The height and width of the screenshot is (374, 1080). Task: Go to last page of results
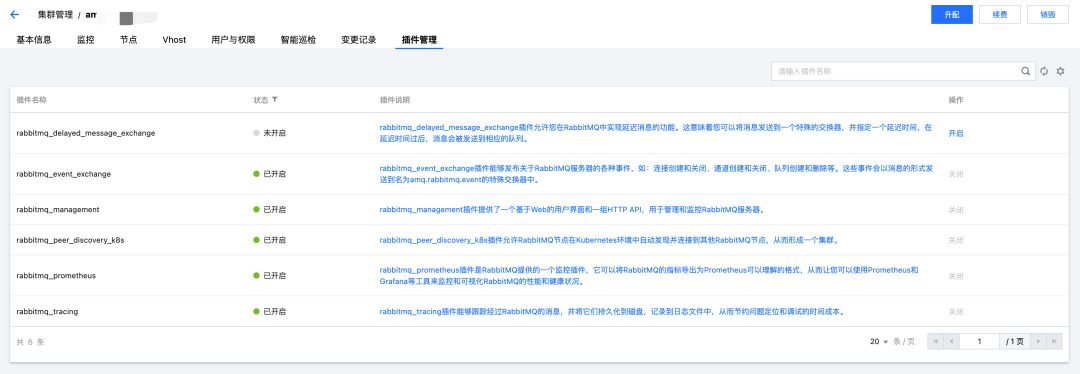click(1055, 342)
